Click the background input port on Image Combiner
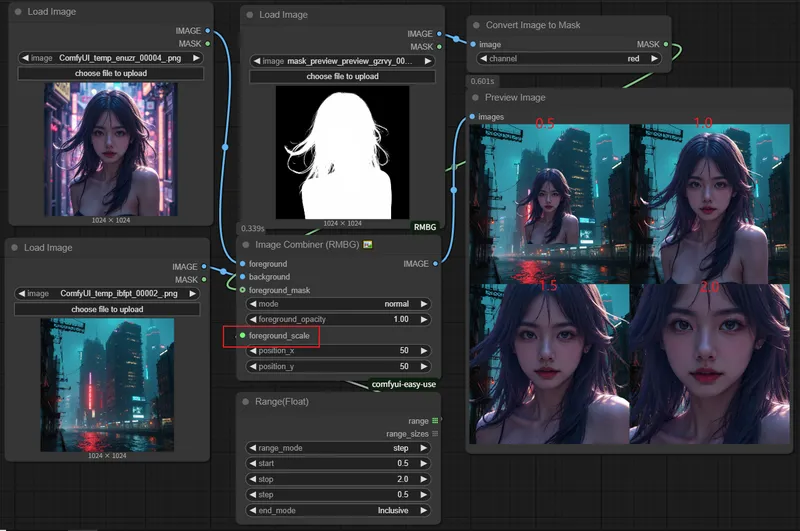Viewport: 800px width, 531px height. point(242,277)
